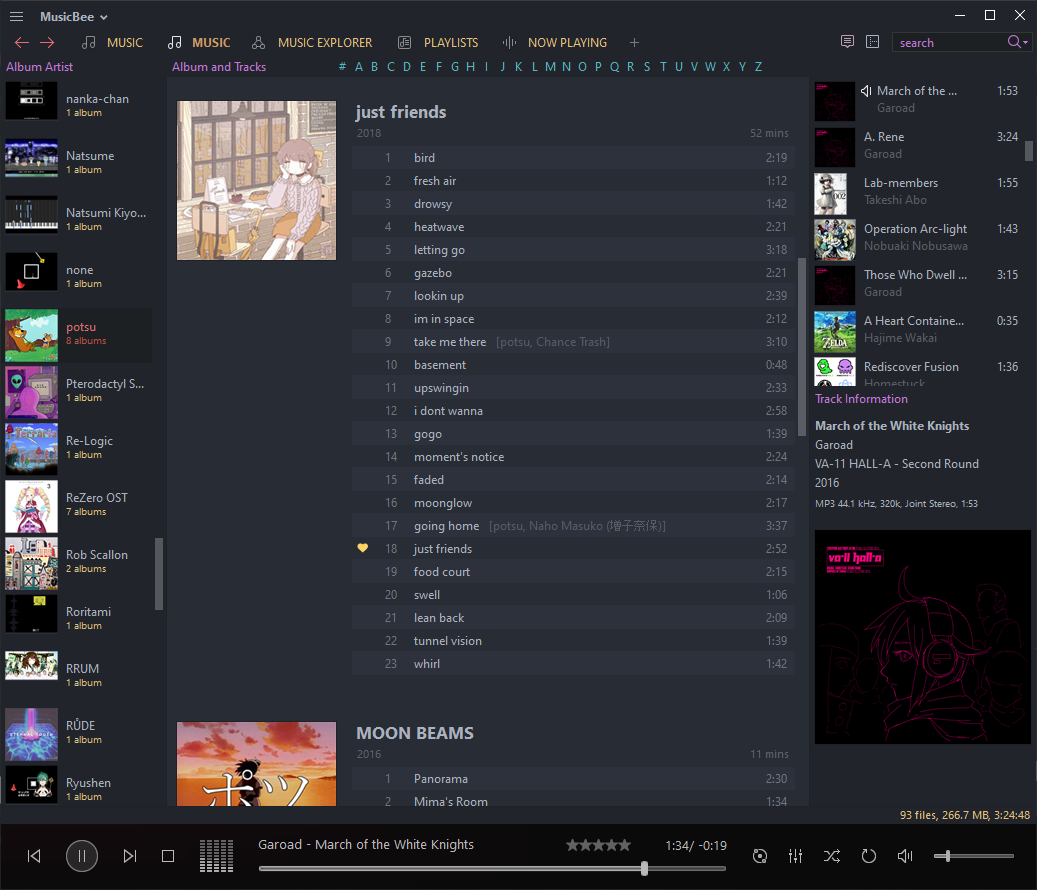
Task: Open the Album Artist panel header menu
Action: 40,67
